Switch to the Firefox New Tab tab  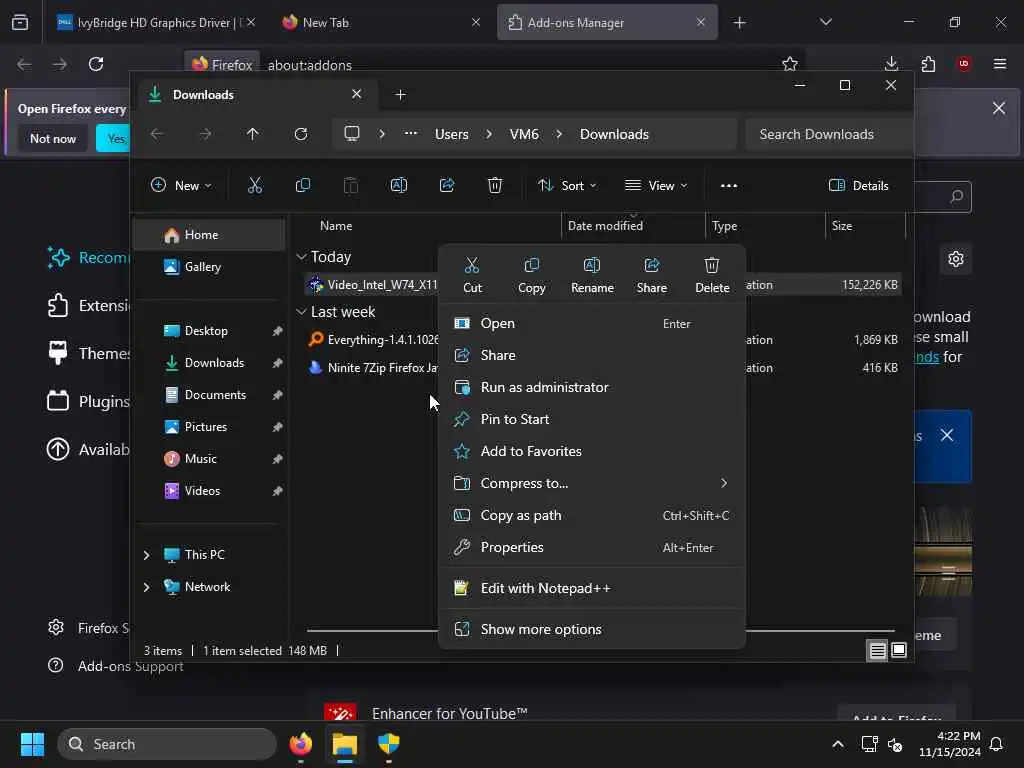click(381, 22)
